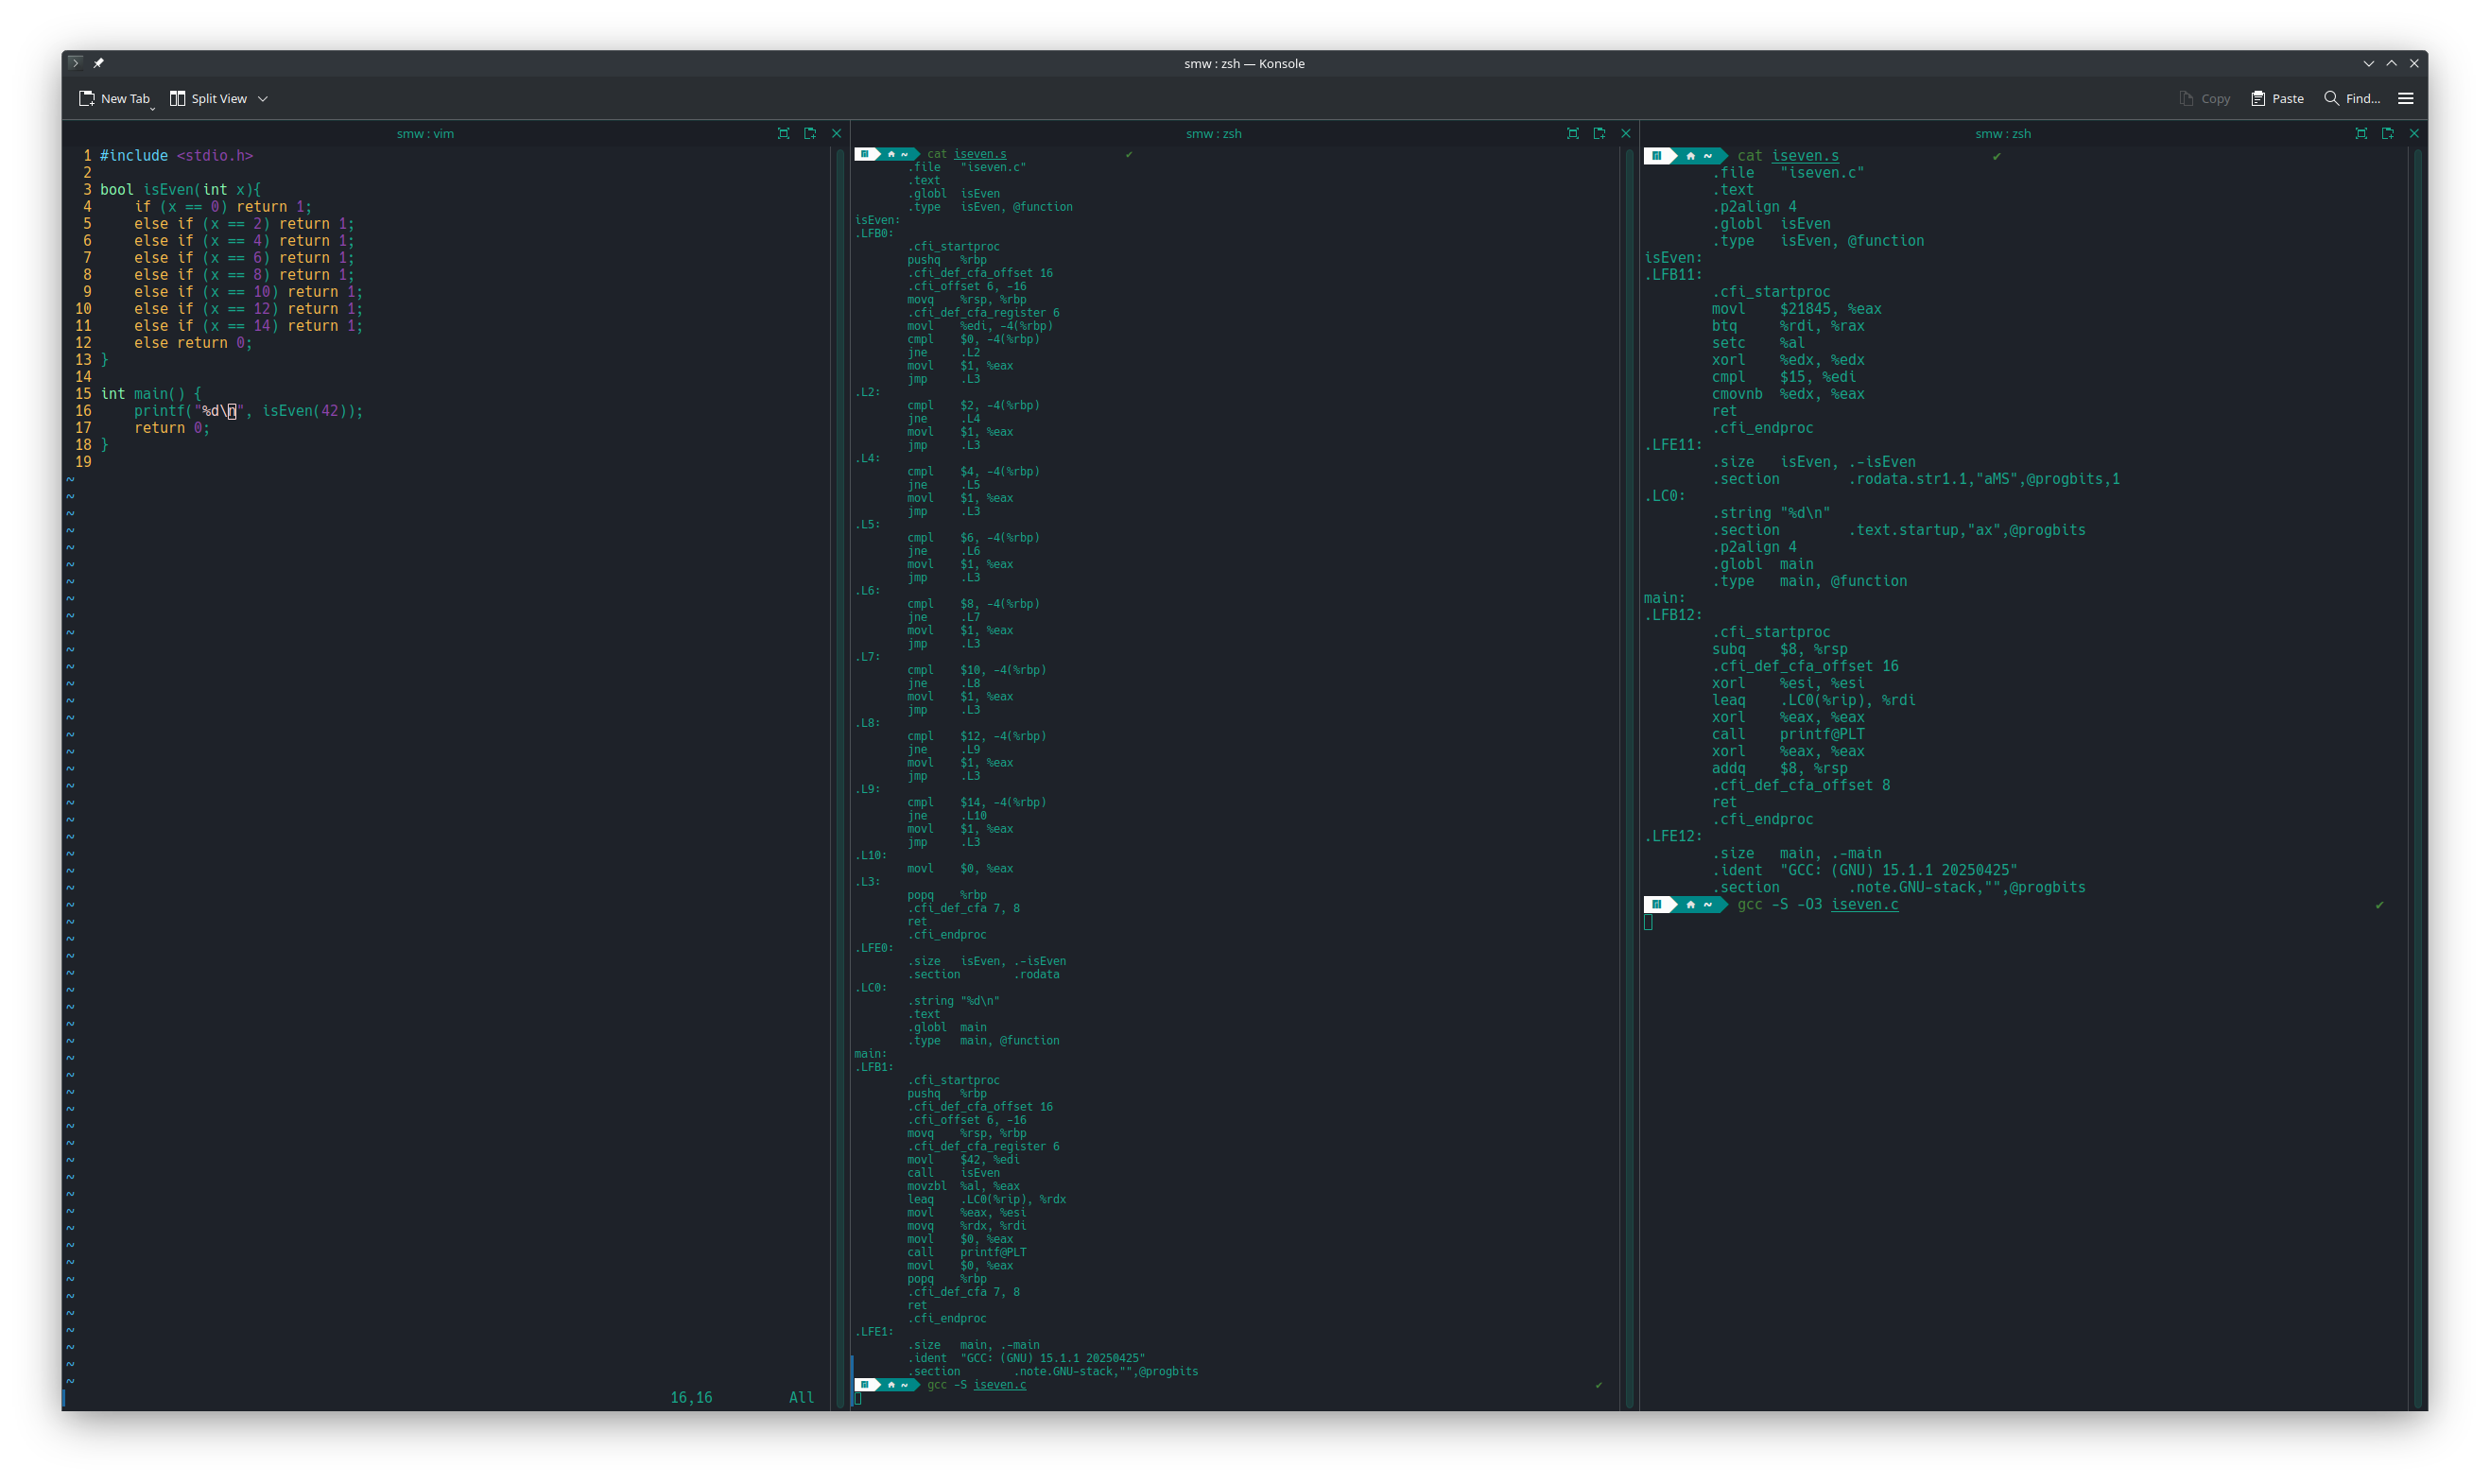The width and height of the screenshot is (2490, 1484).
Task: Click 'movl $21845, %eax' in right pane
Action: (1796, 309)
